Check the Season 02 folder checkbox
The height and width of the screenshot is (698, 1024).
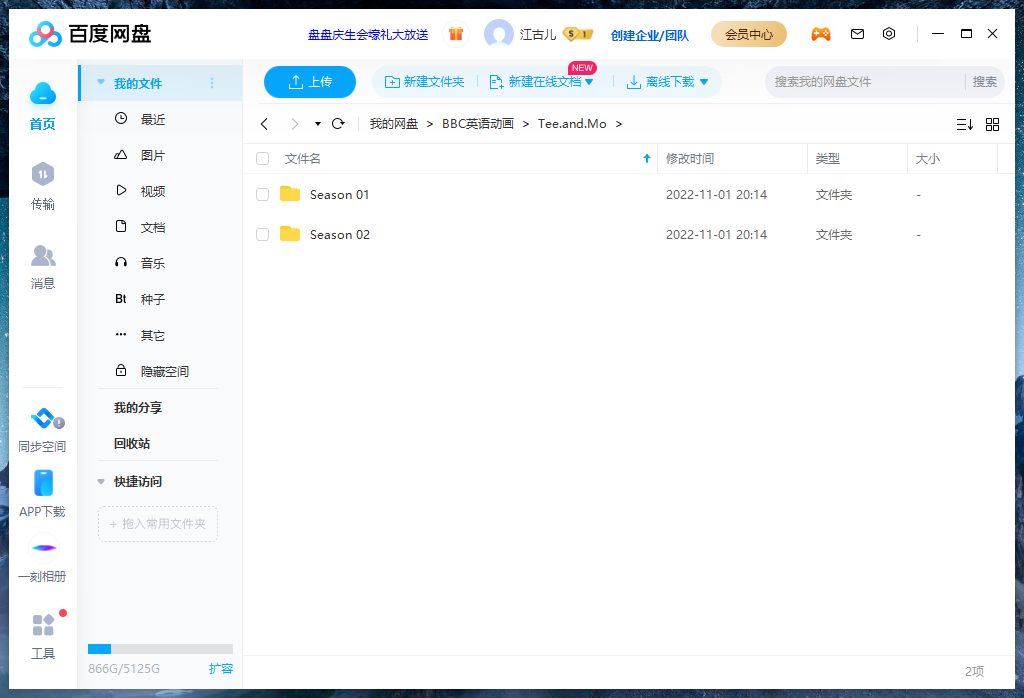pyautogui.click(x=262, y=234)
